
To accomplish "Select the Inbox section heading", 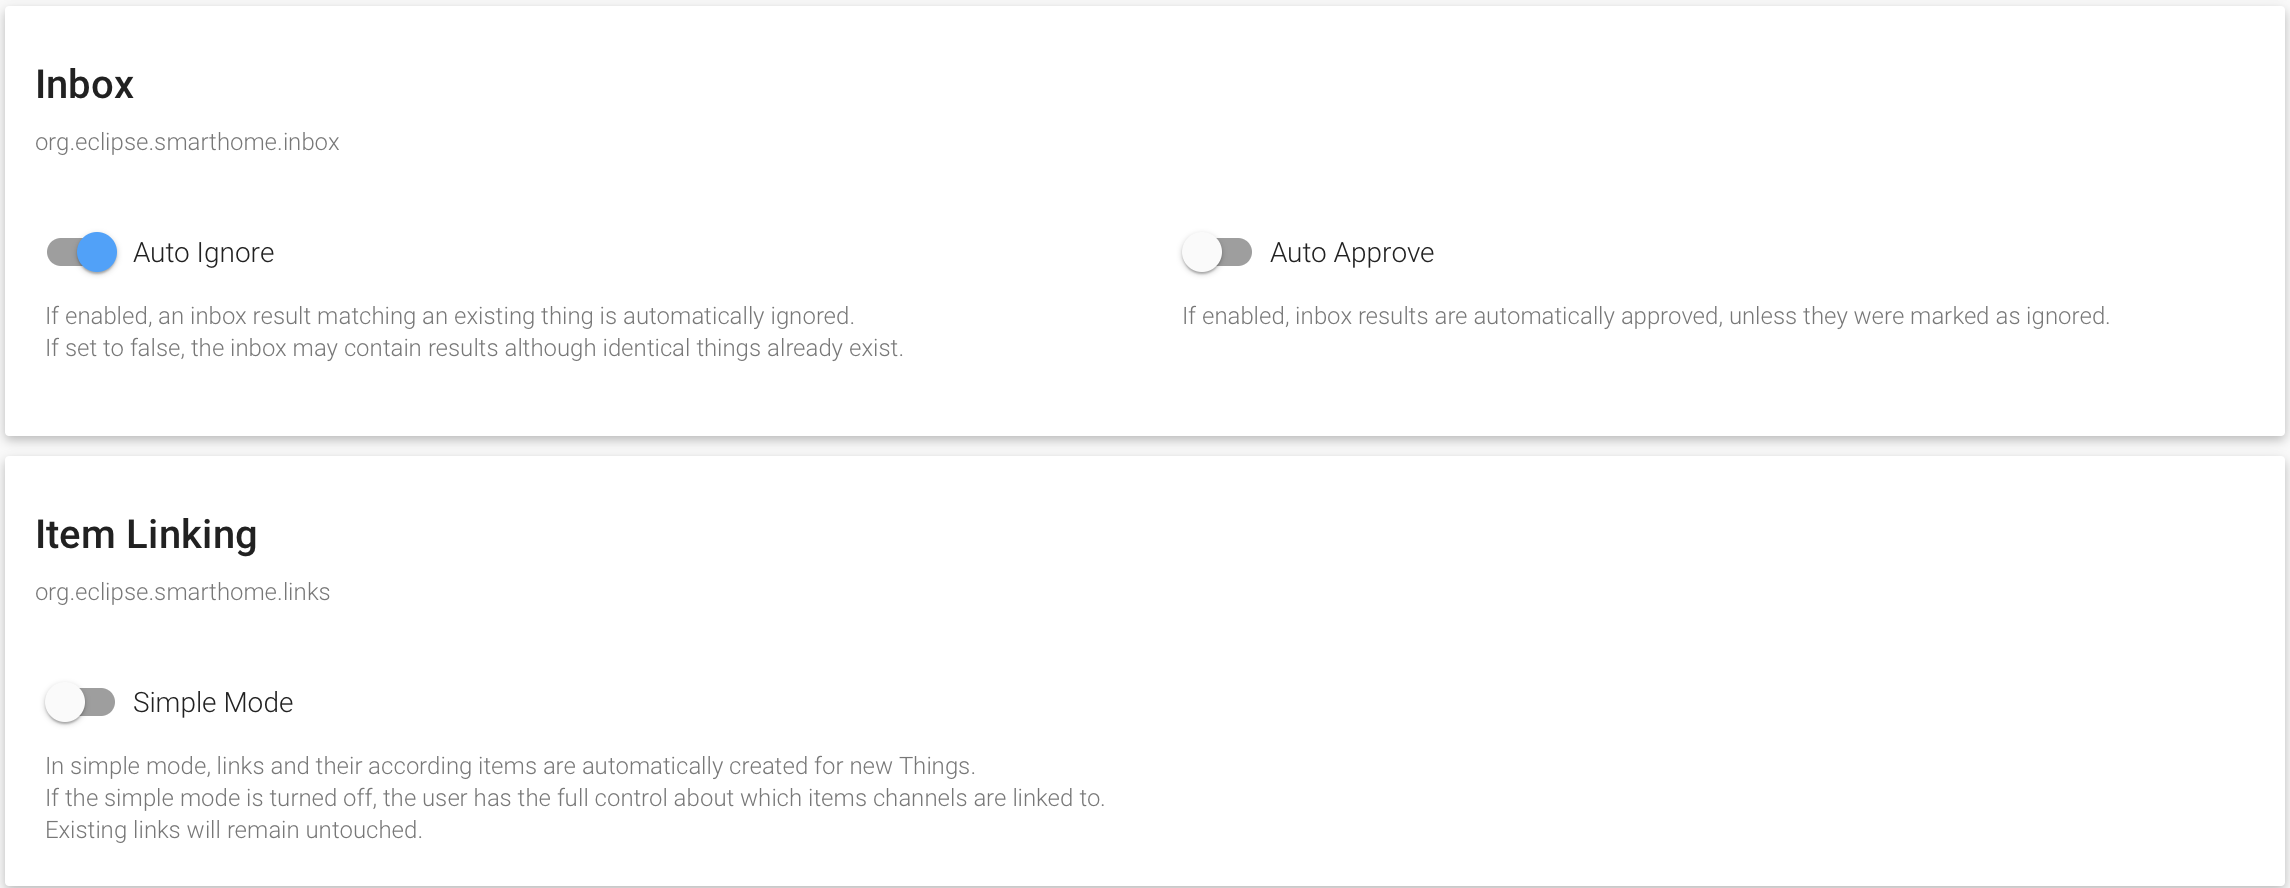I will [84, 84].
